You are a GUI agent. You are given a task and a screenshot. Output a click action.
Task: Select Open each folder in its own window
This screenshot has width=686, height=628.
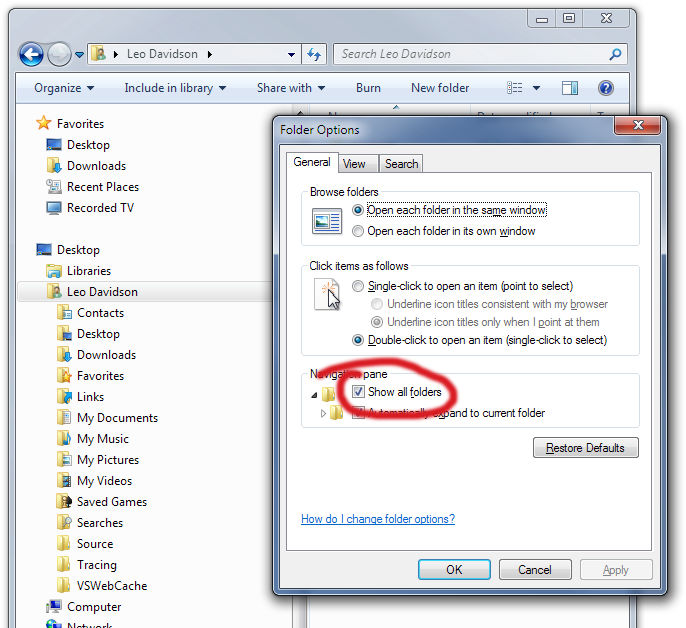(358, 231)
